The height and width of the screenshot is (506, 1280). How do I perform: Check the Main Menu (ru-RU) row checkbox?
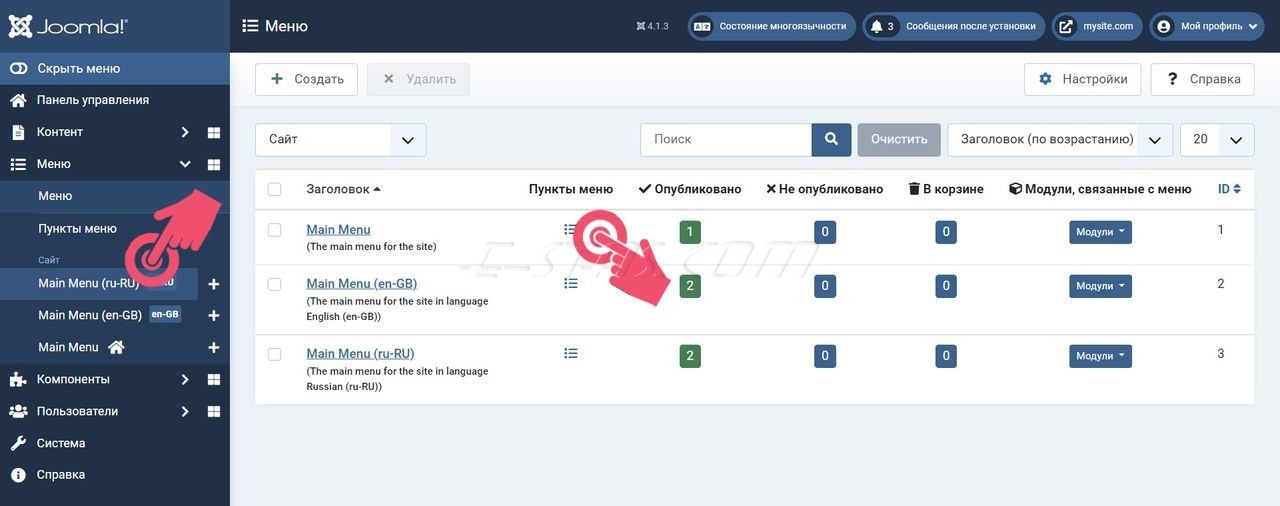pos(275,354)
